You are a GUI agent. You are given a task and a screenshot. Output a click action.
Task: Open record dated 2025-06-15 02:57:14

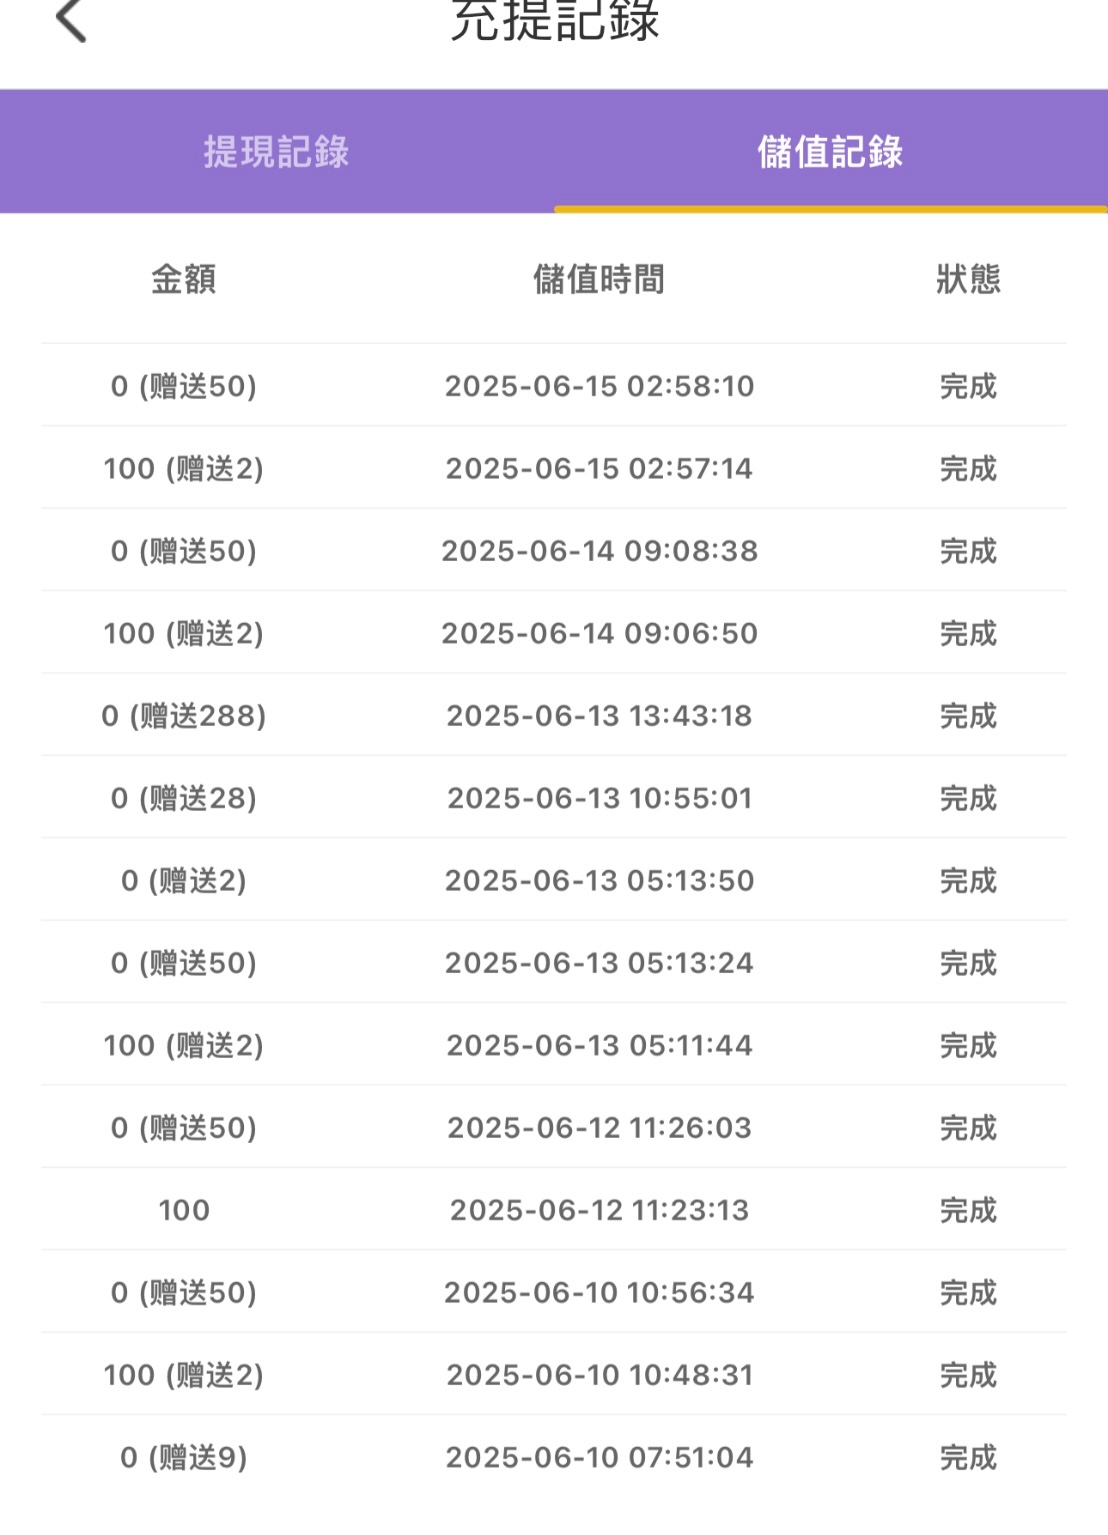[x=554, y=468]
